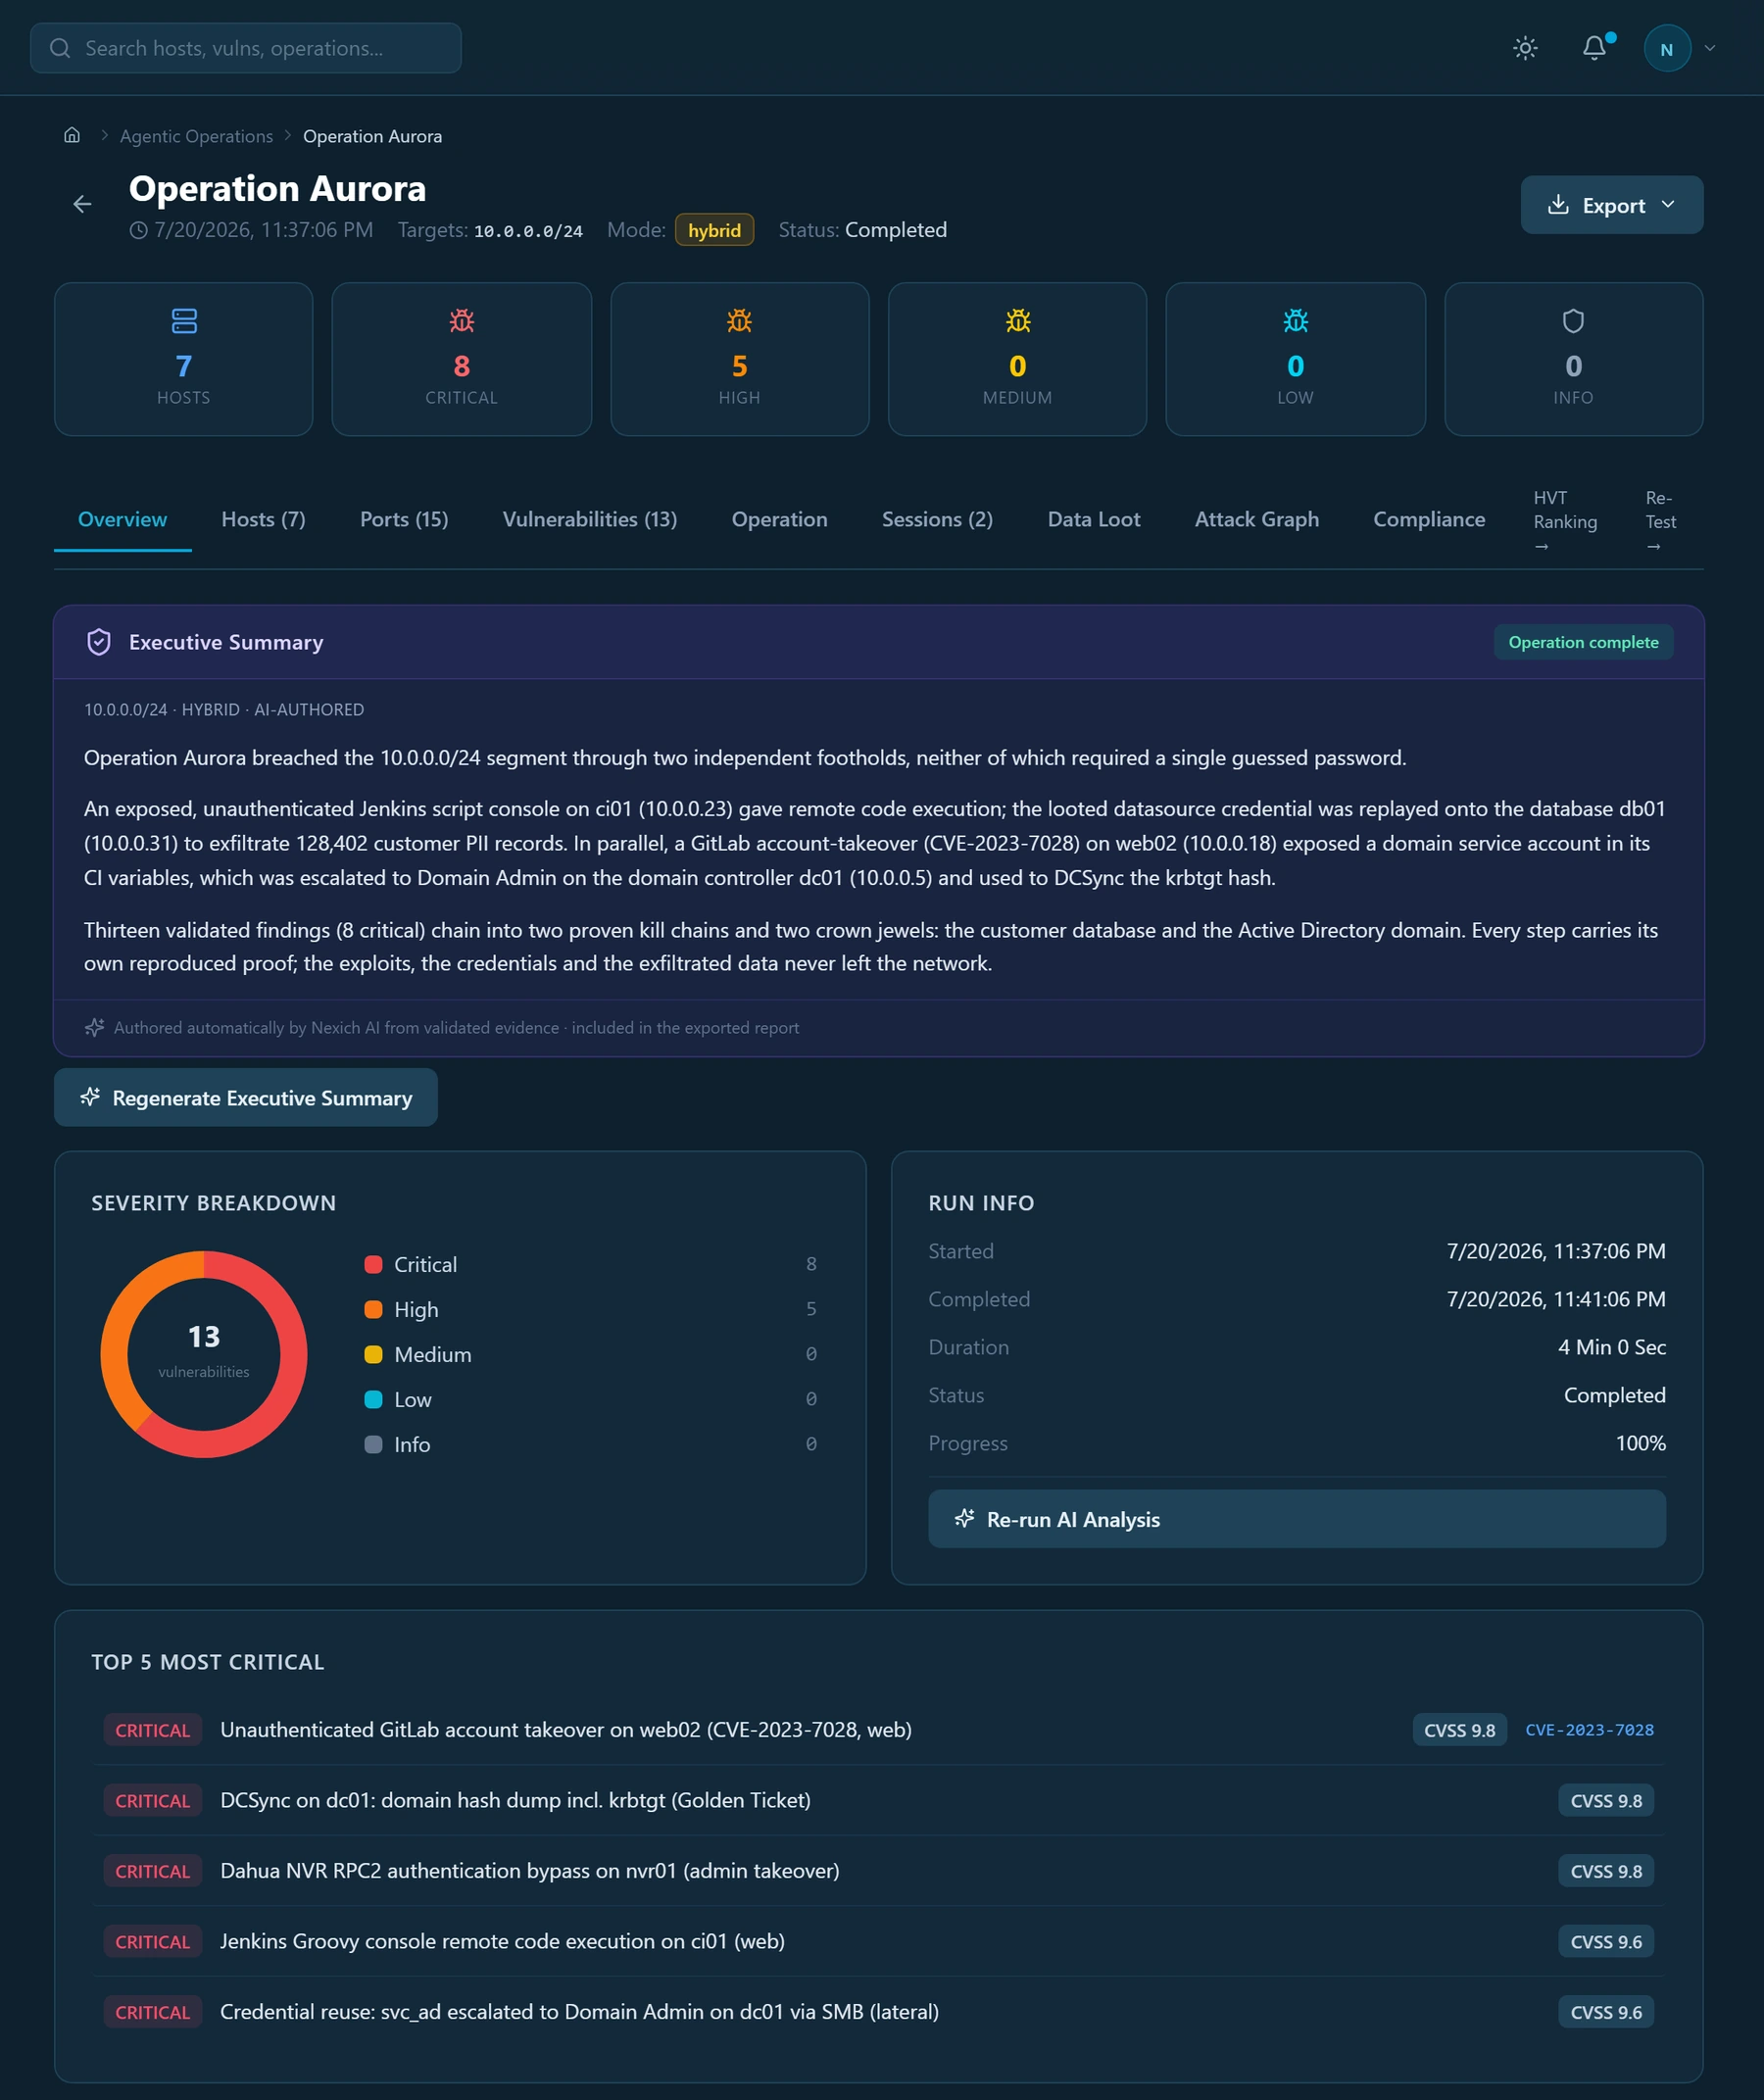
Task: Open the Hosts (7) tab
Action: pyautogui.click(x=263, y=519)
